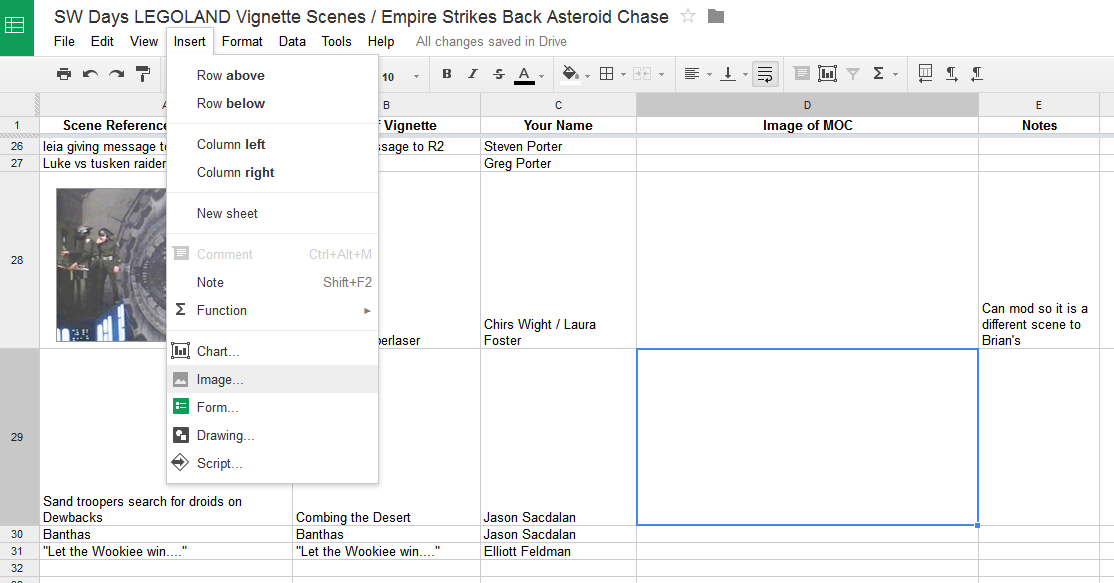The image size is (1114, 583).
Task: Click the horizontal align icon
Action: pos(691,74)
